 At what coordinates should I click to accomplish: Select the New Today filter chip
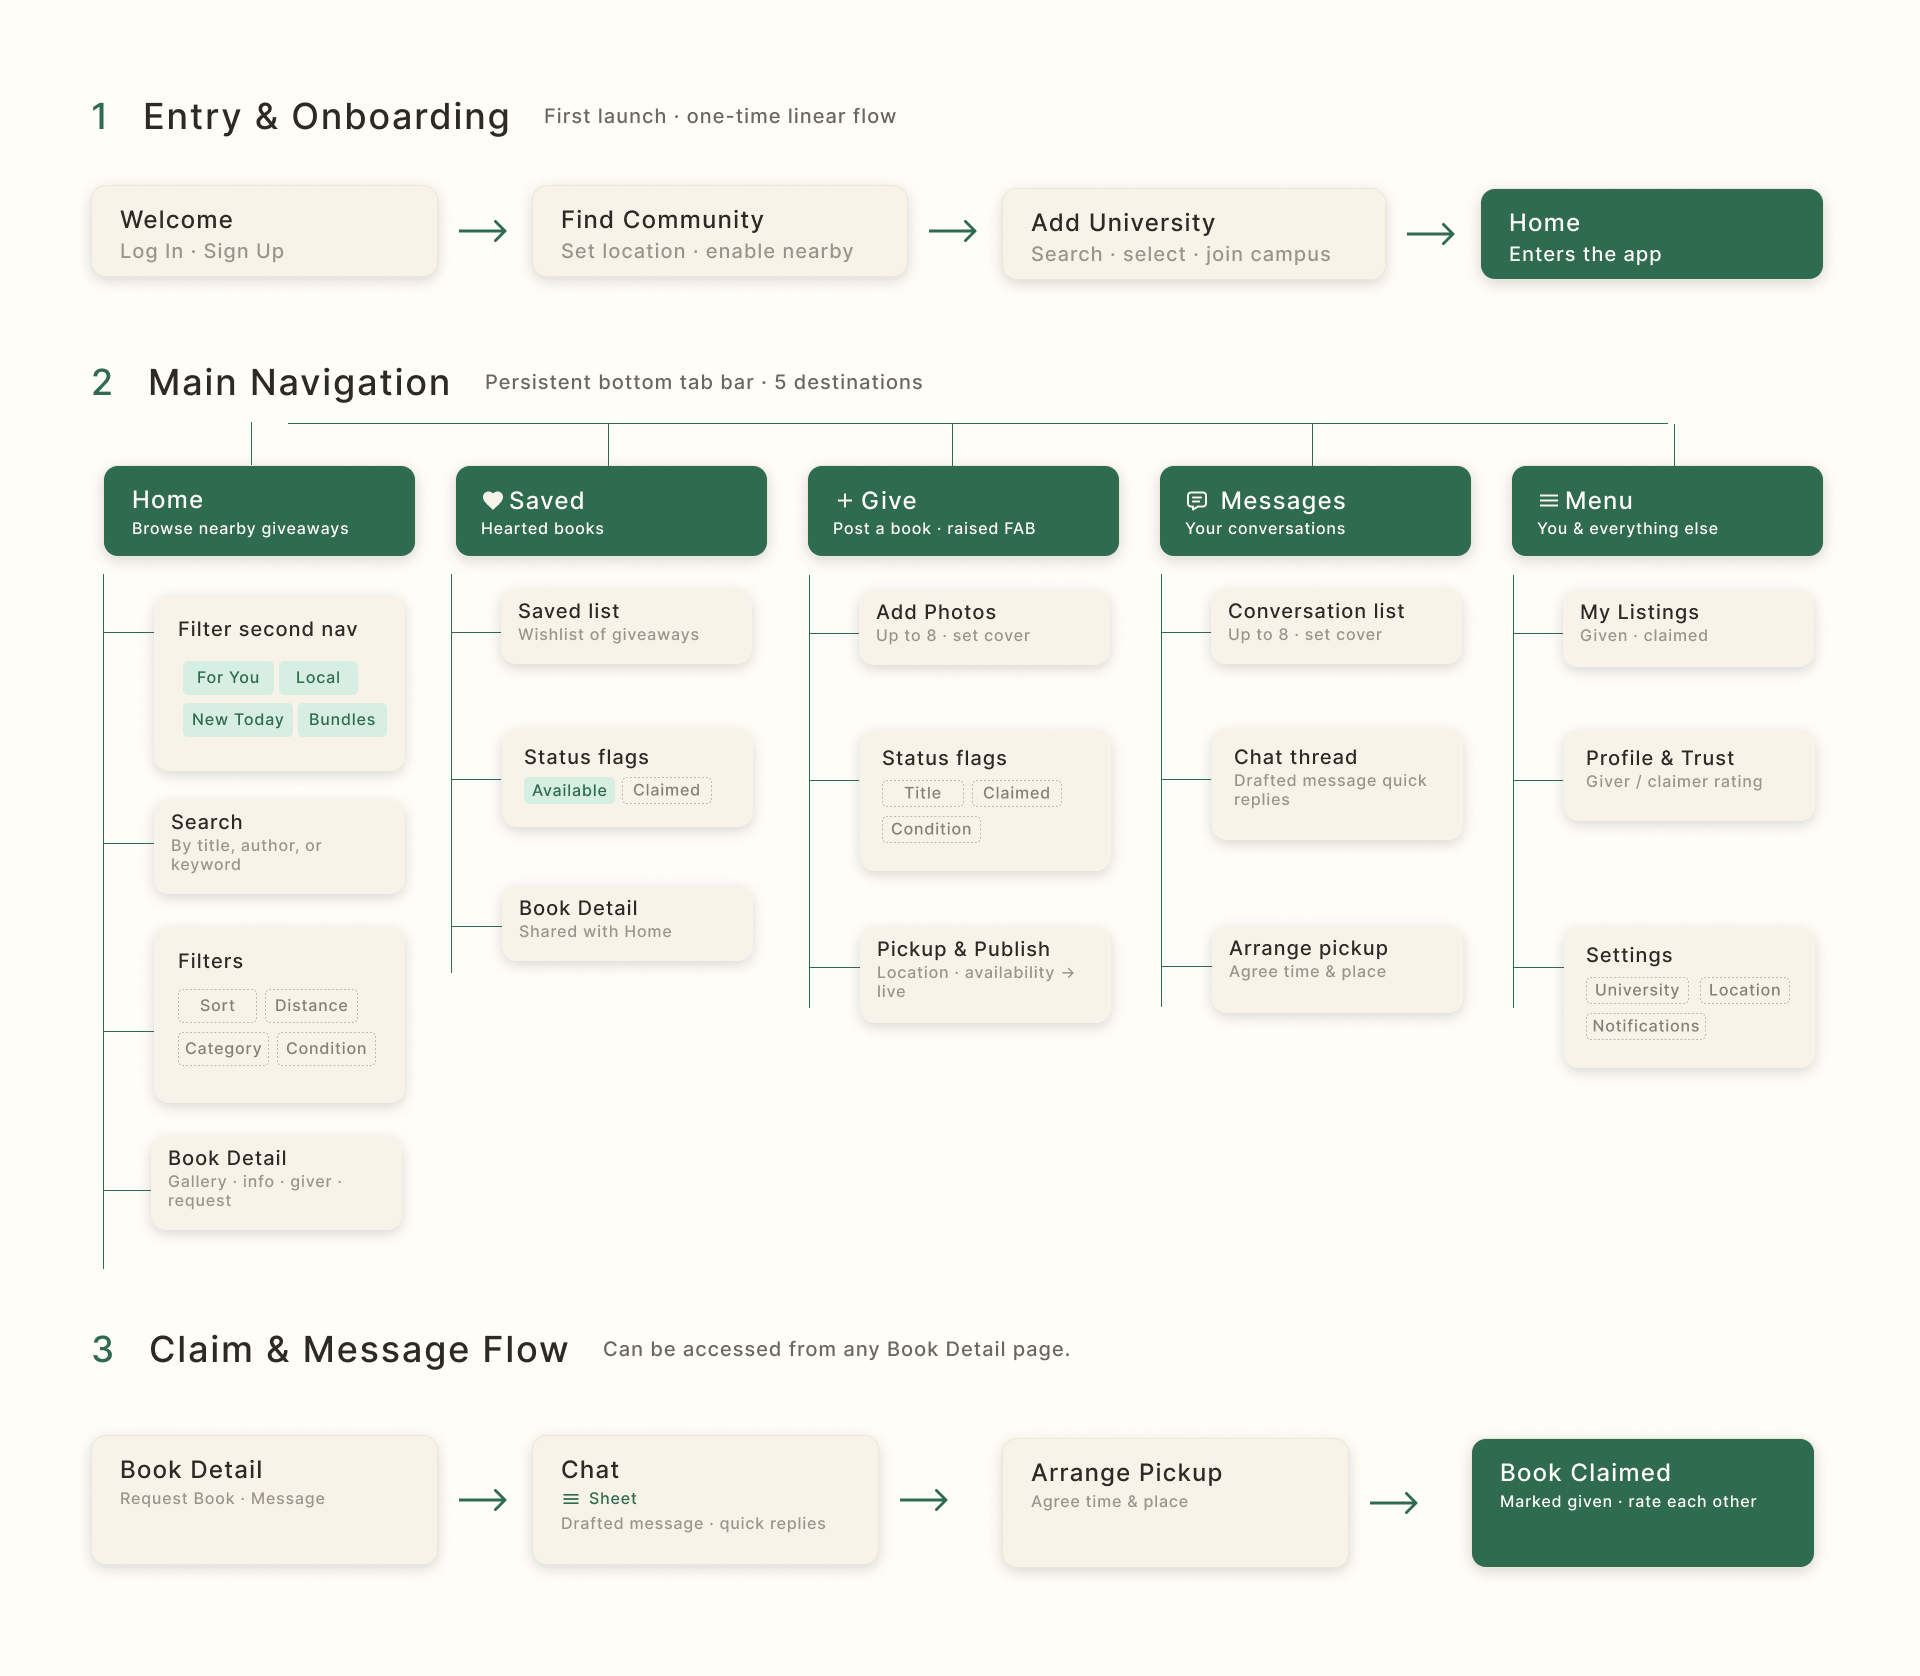238,719
